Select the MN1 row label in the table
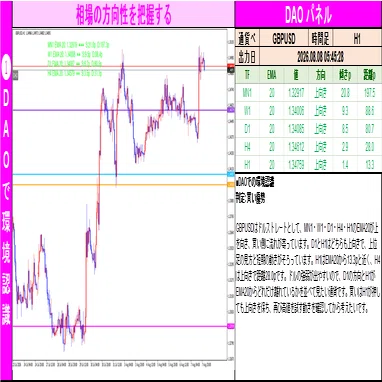This screenshot has height=382, width=382. 247,93
